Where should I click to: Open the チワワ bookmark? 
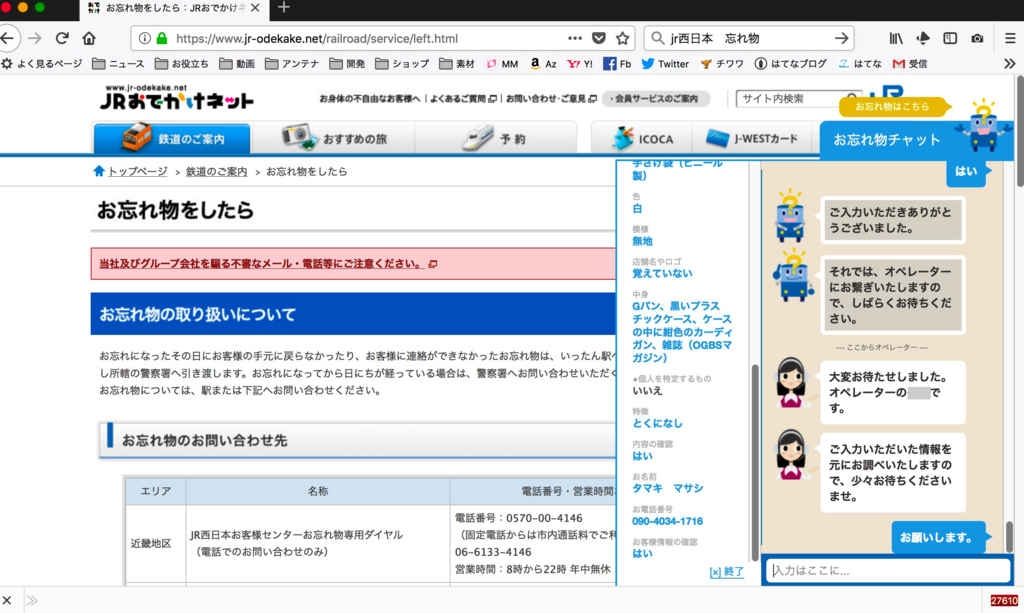coord(722,63)
